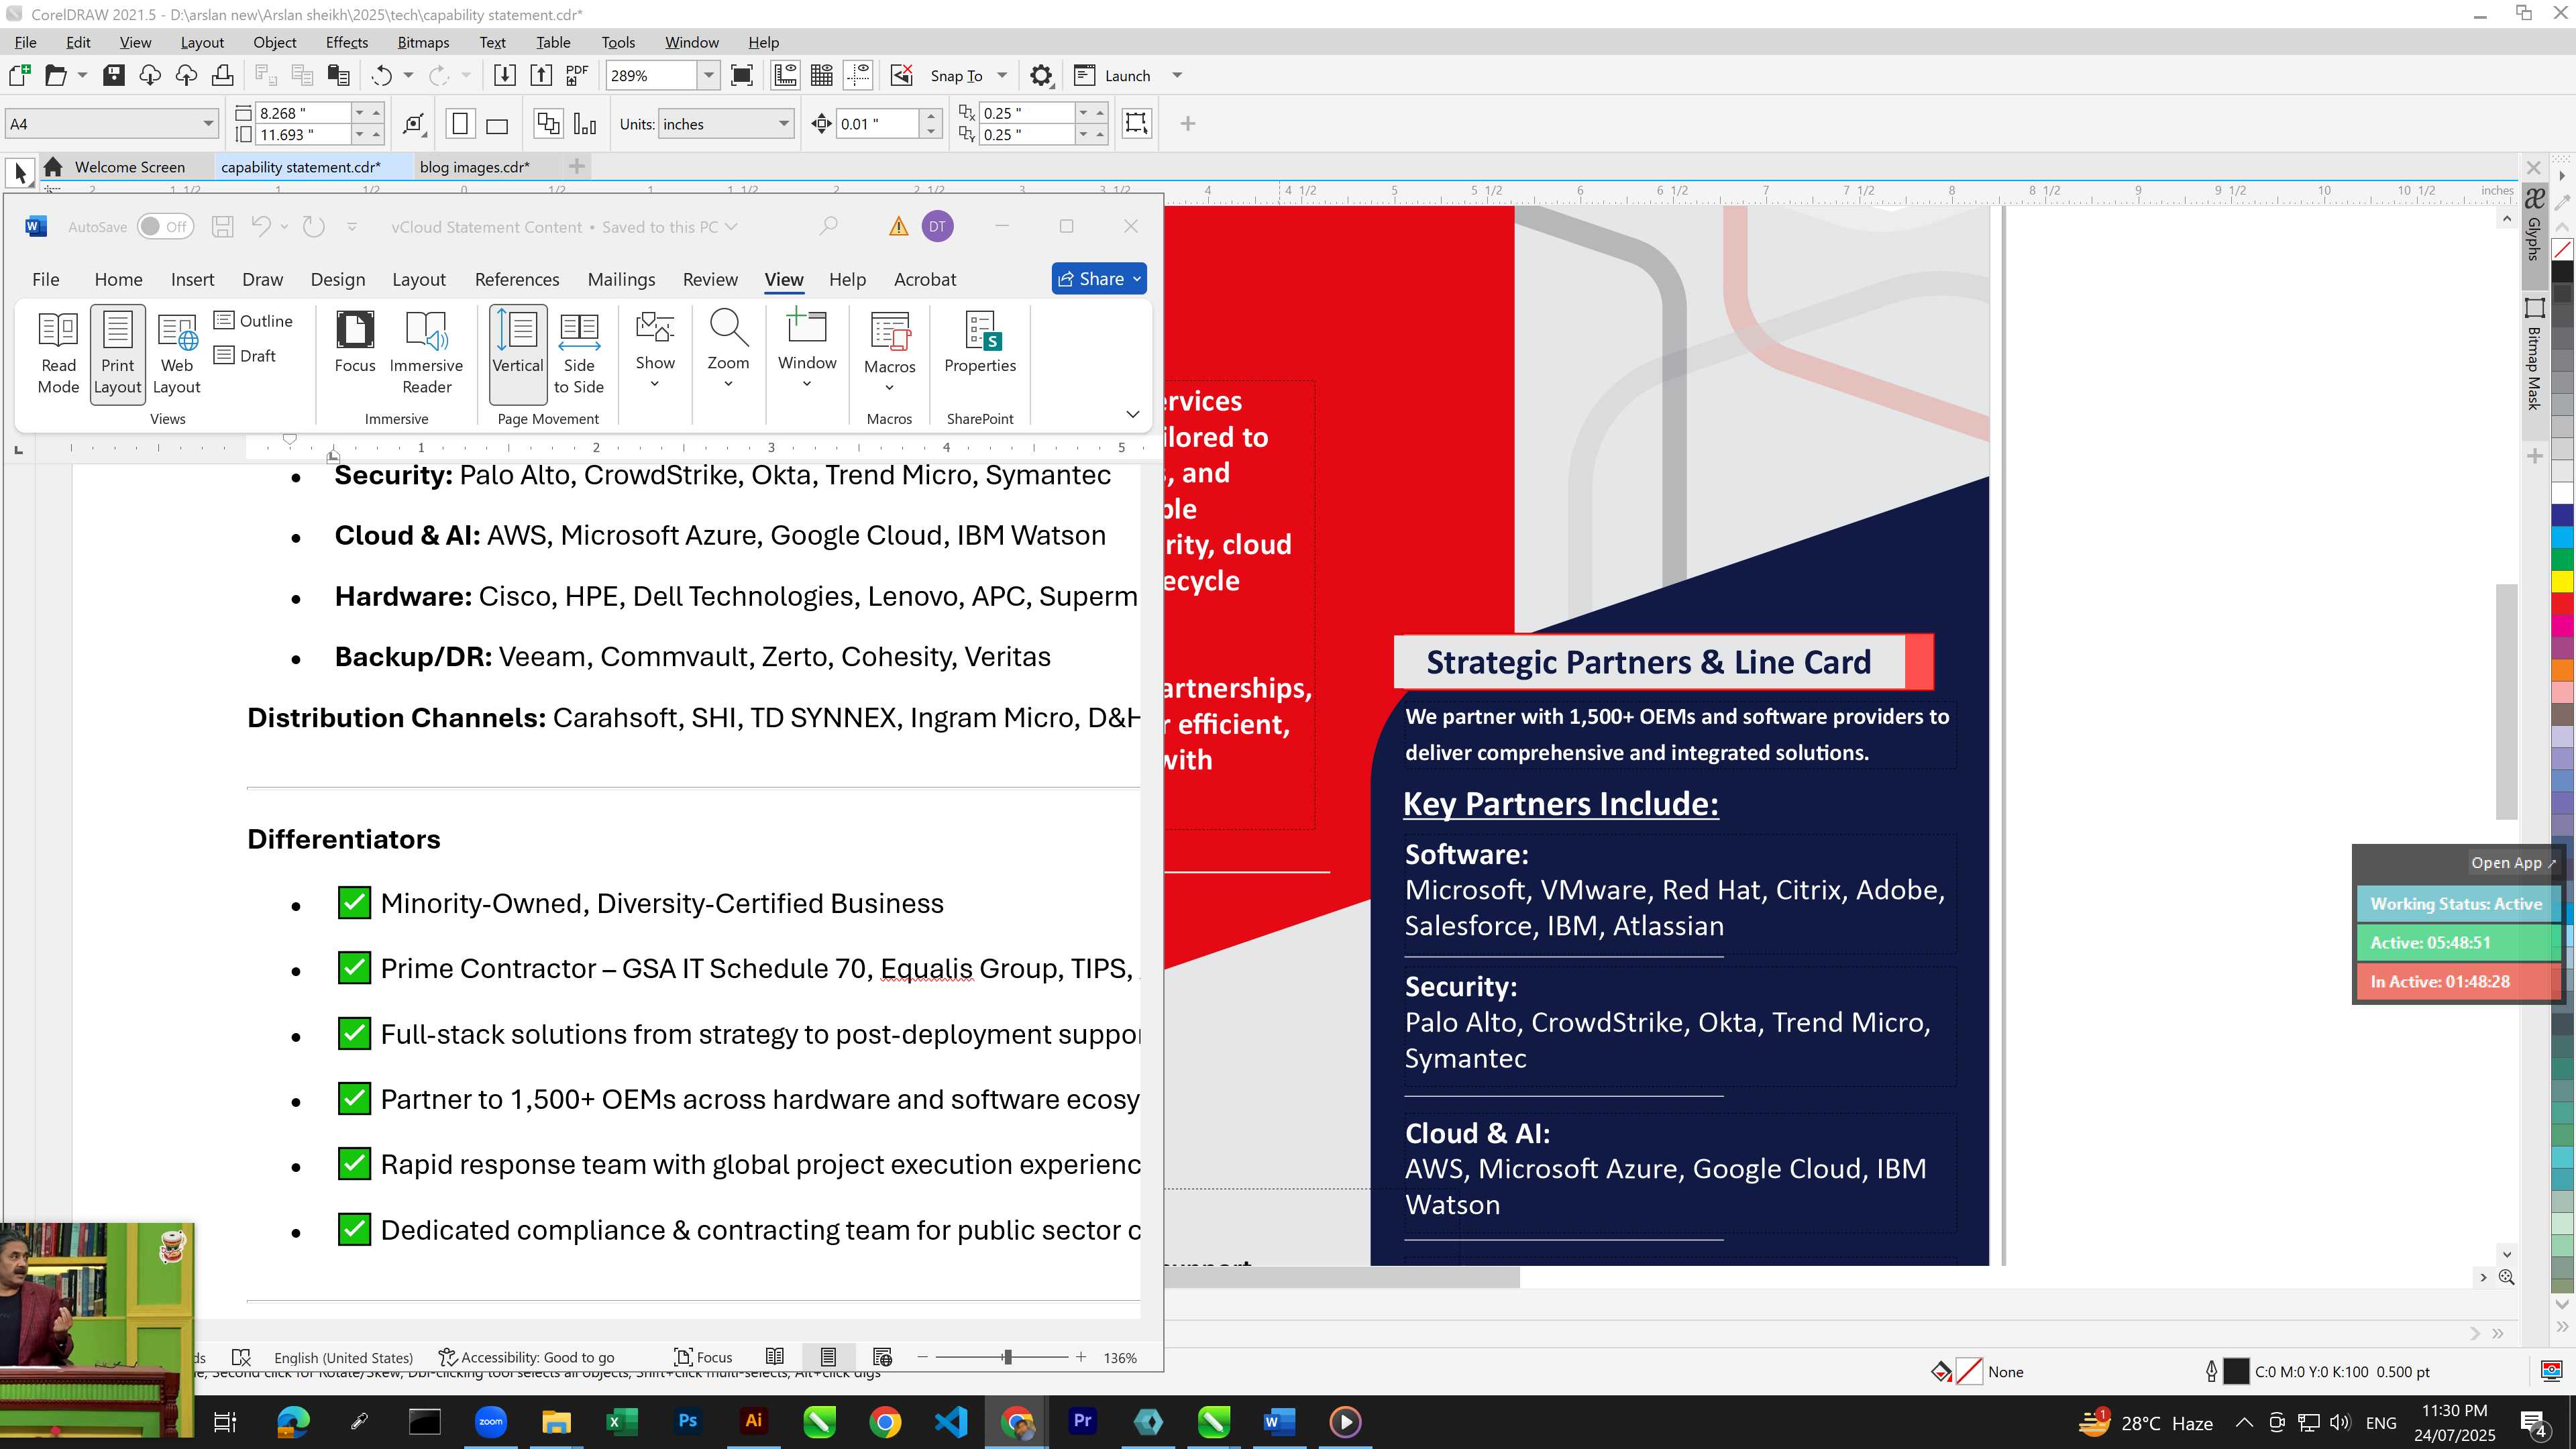Click the New document icon in CorelDRAW
This screenshot has height=1449, width=2576.
[x=19, y=76]
